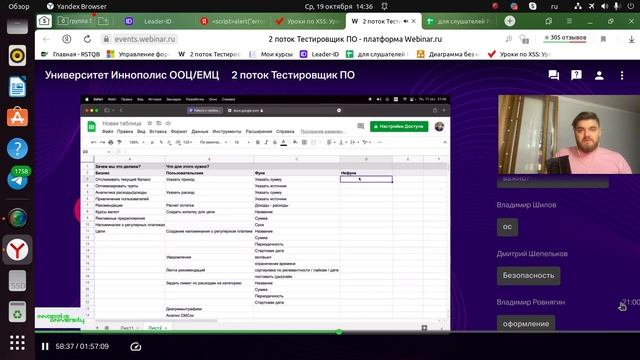This screenshot has height=360, width=640.
Task: Open the webinar chat panel icon
Action: click(x=553, y=75)
